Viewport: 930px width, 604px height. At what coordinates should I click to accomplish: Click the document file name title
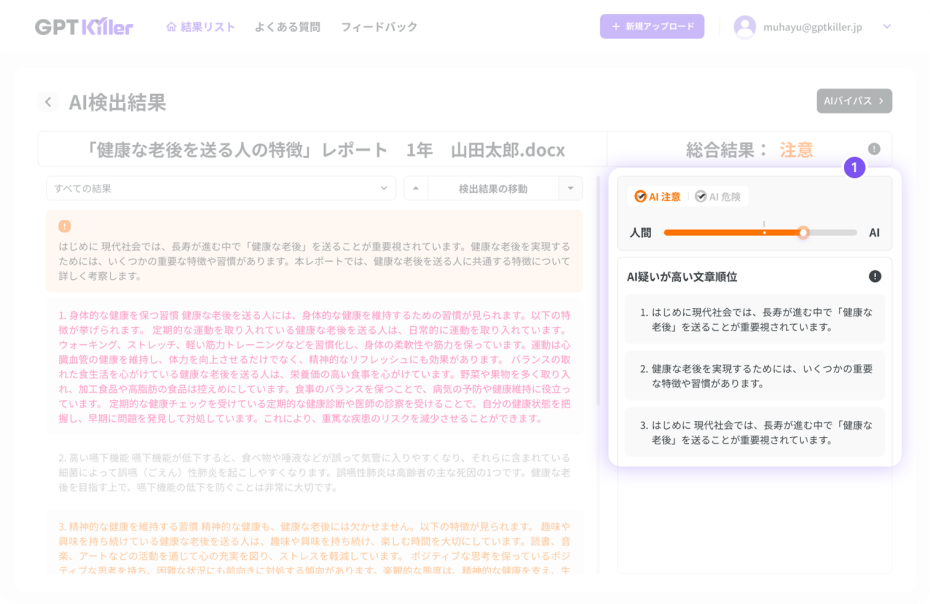[324, 150]
